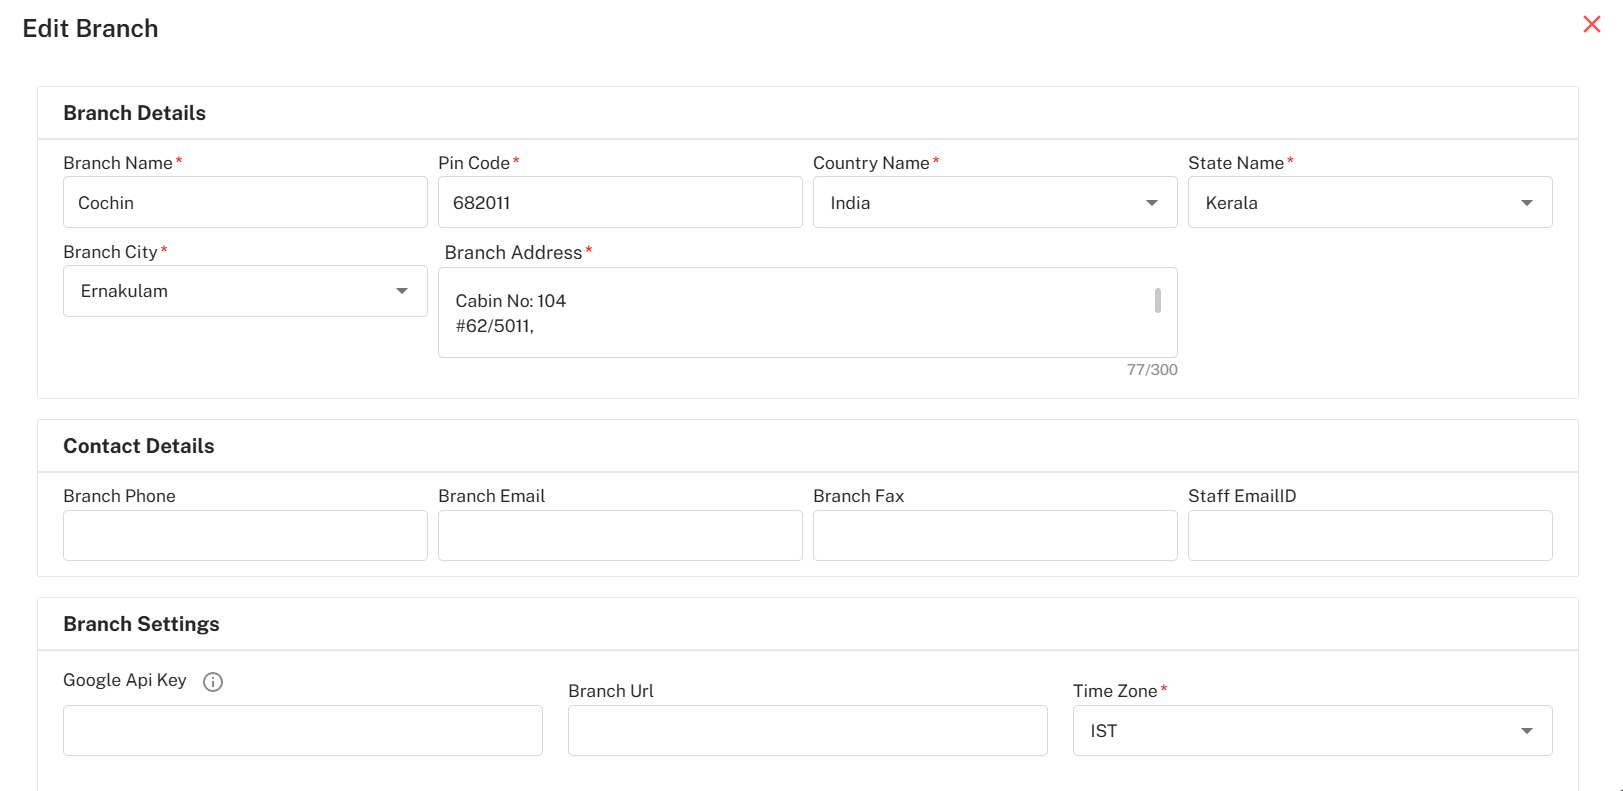Image resolution: width=1623 pixels, height=791 pixels.
Task: Select the Branch Fax field
Action: (x=994, y=536)
